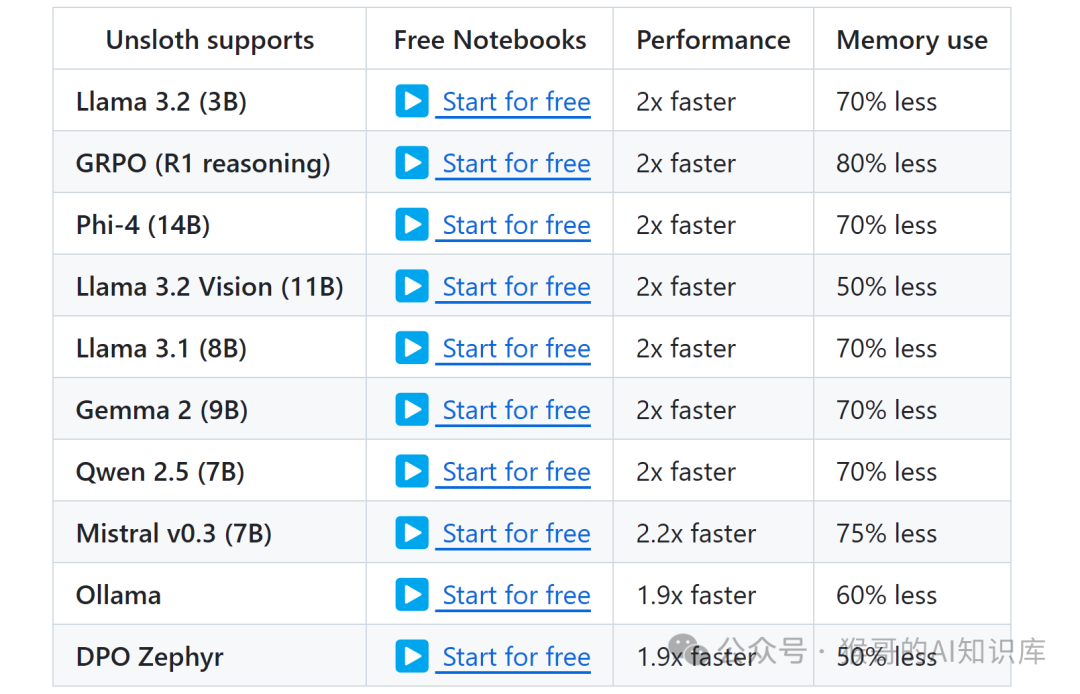1080x694 pixels.
Task: Open the DPO Zephyr Start for free link
Action: [x=516, y=658]
